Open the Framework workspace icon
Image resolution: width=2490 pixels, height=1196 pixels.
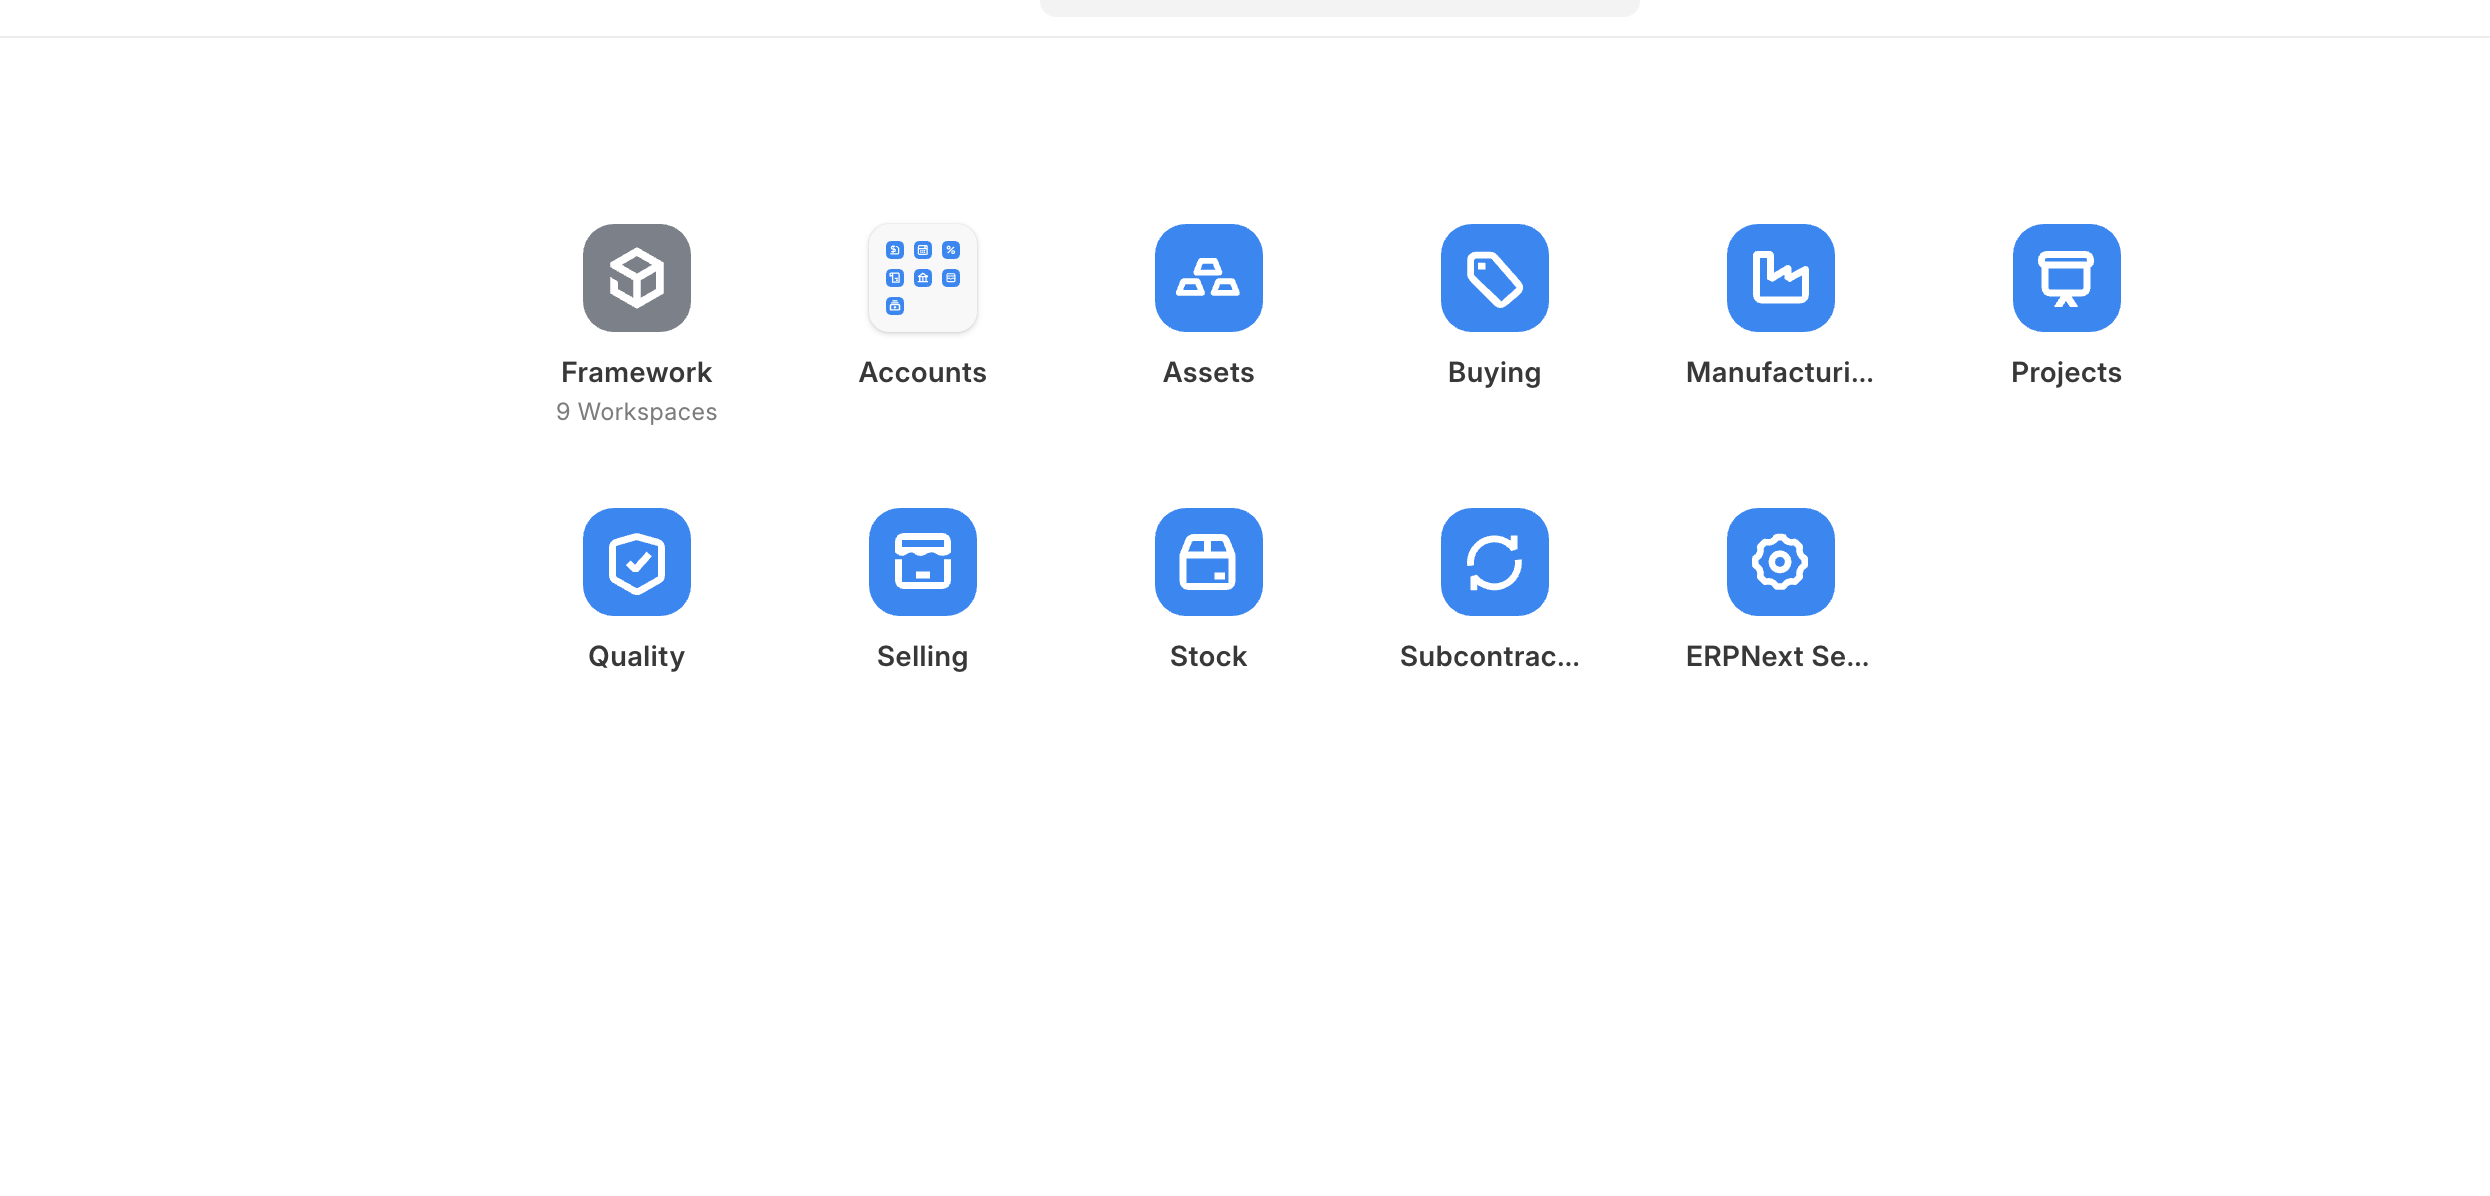(x=637, y=278)
